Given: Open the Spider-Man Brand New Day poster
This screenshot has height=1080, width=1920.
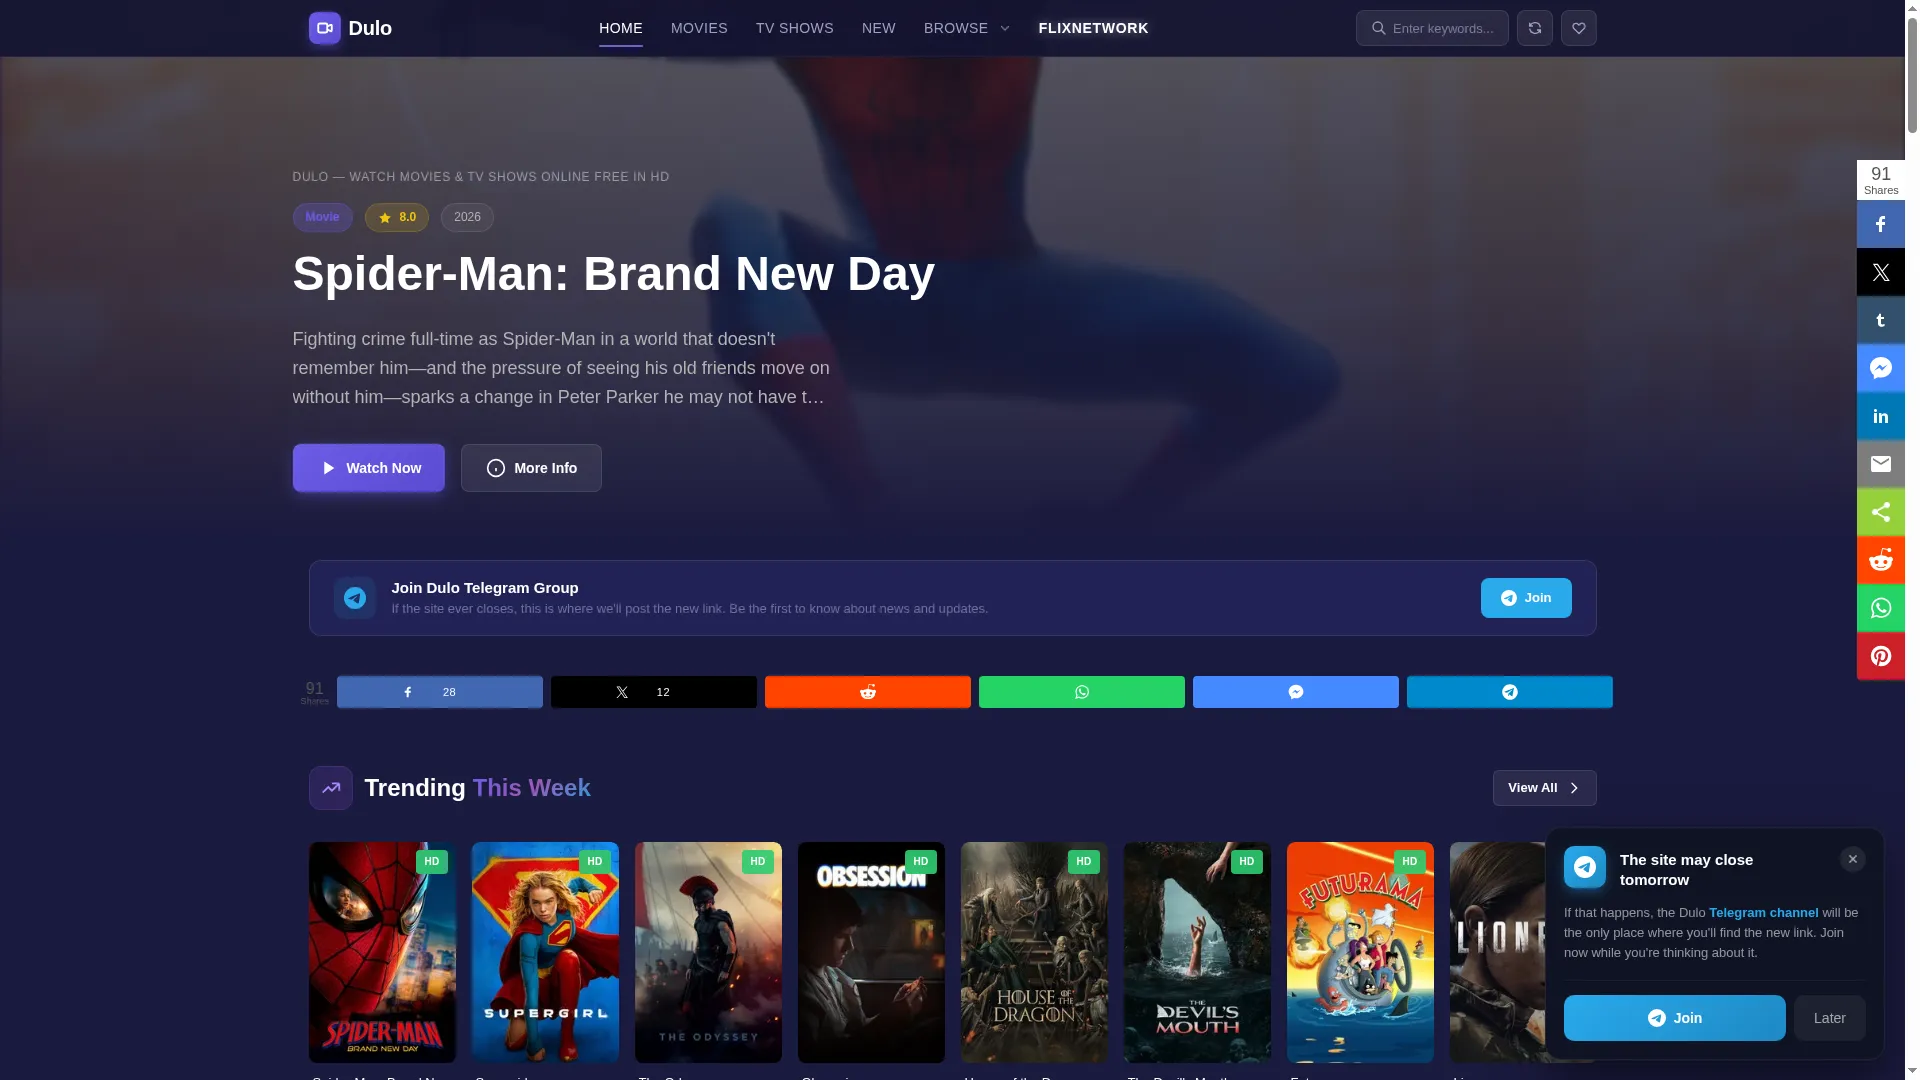Looking at the screenshot, I should click(x=382, y=952).
